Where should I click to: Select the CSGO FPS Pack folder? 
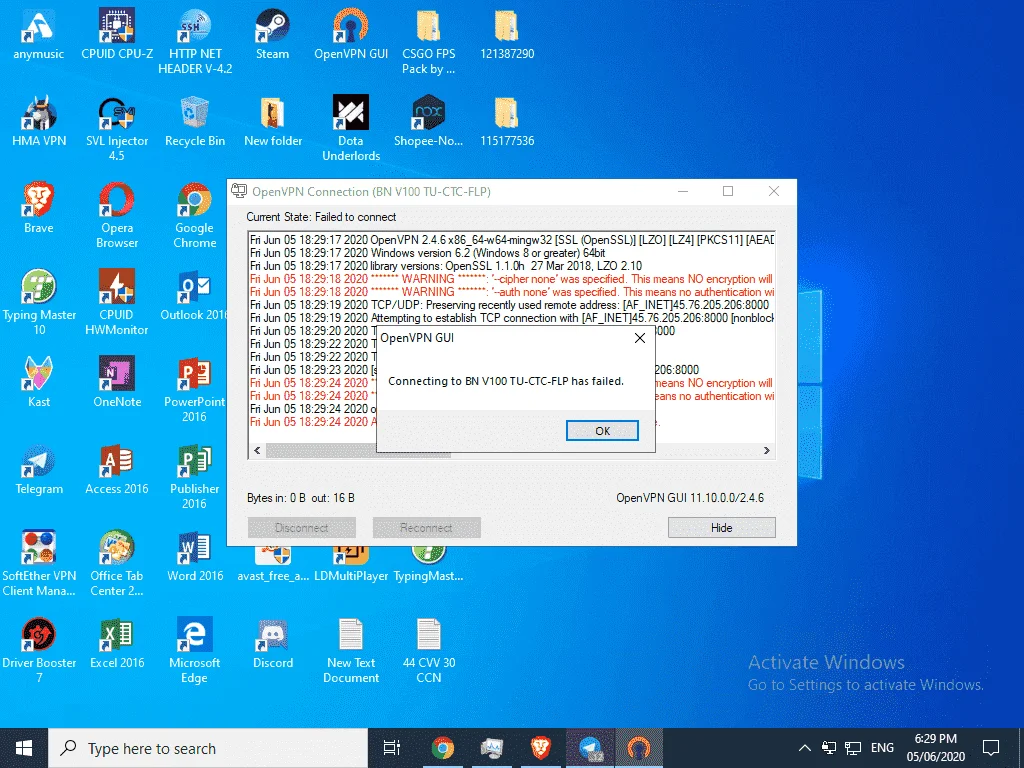click(428, 42)
